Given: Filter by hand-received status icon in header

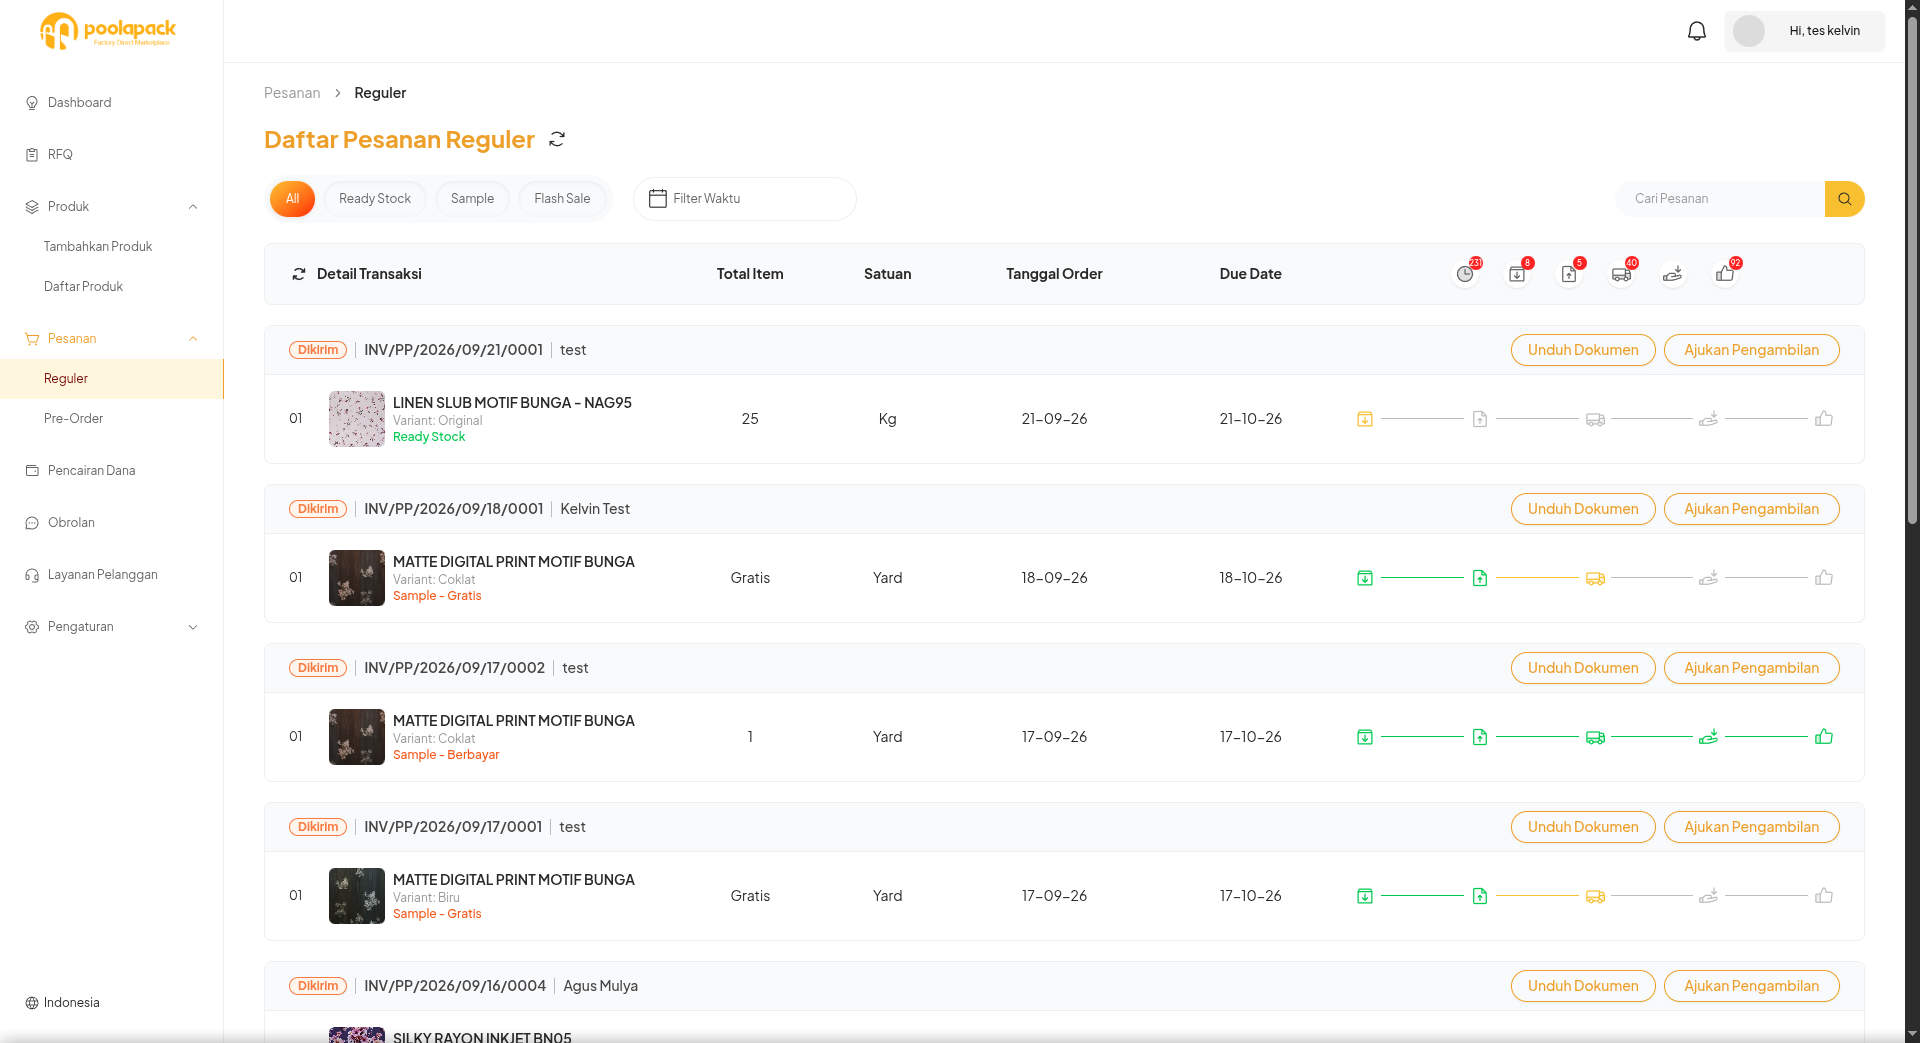Looking at the screenshot, I should coord(1673,274).
